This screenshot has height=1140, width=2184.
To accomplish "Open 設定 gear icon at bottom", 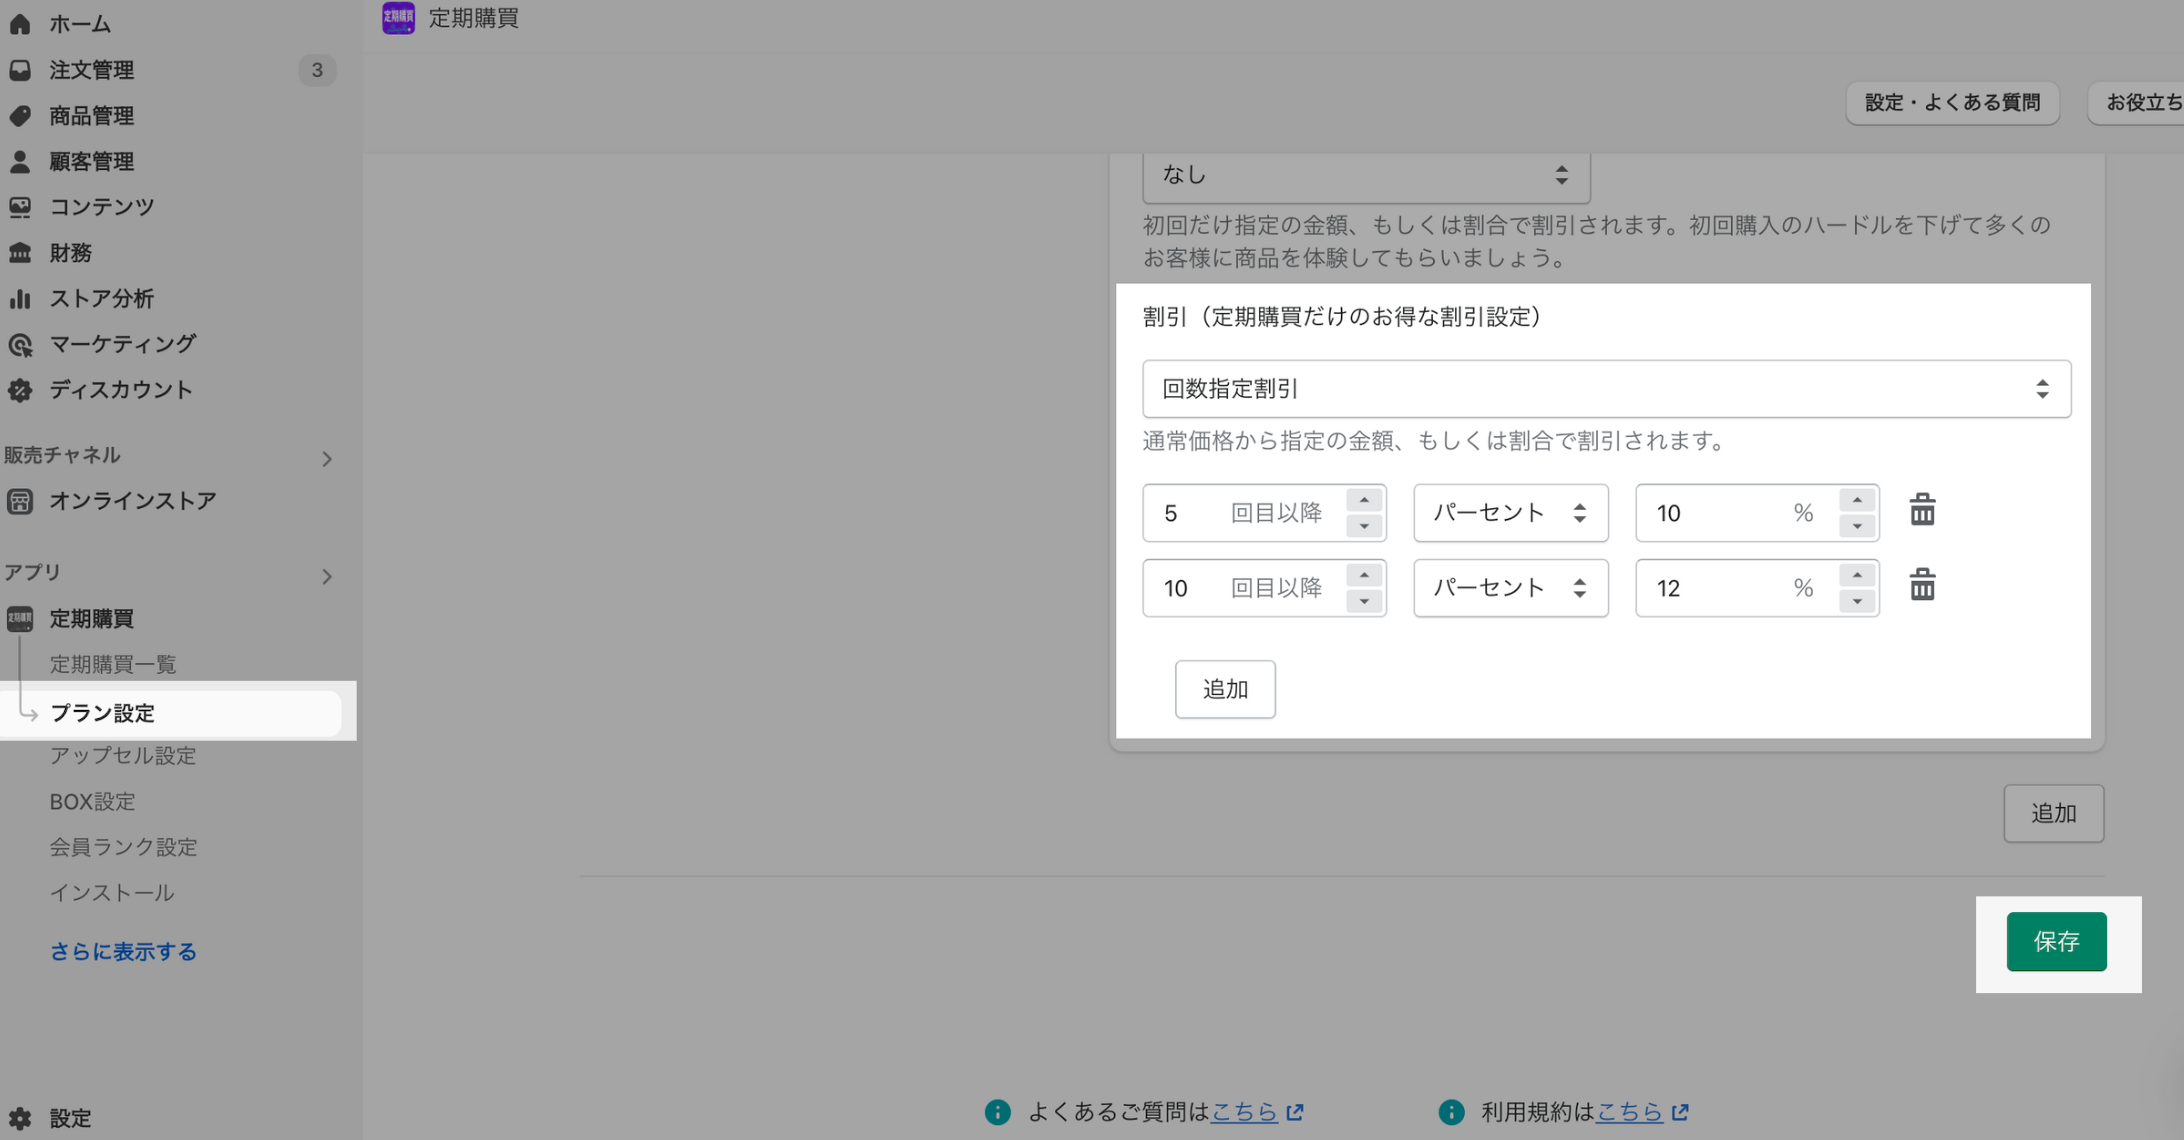I will (20, 1118).
